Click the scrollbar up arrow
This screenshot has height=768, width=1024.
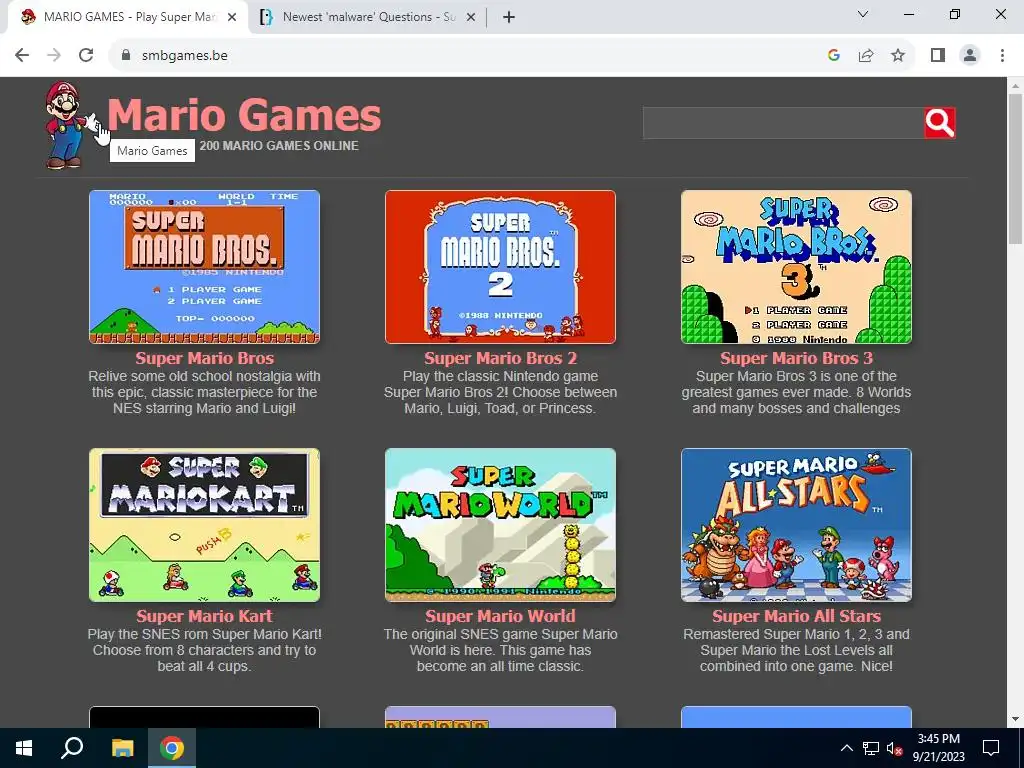[1015, 86]
